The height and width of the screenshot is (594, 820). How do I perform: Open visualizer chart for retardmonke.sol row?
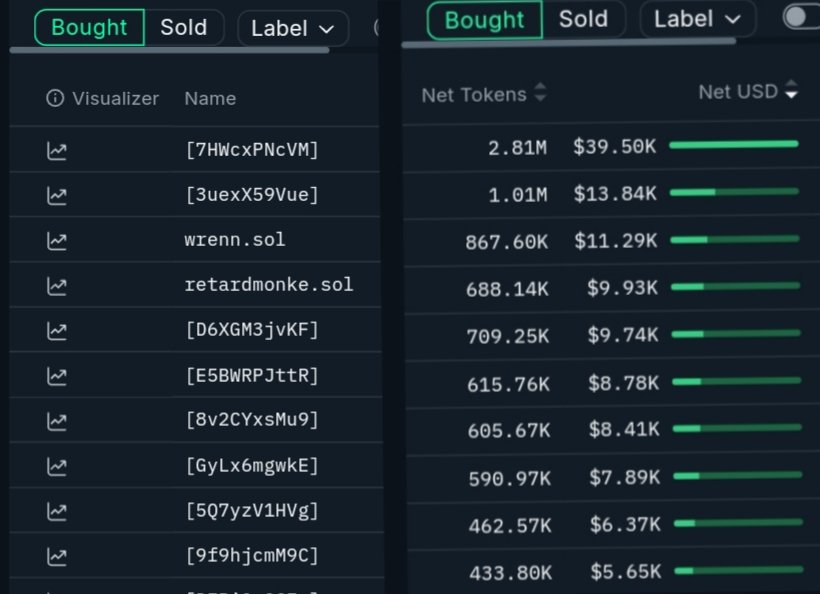(x=56, y=286)
